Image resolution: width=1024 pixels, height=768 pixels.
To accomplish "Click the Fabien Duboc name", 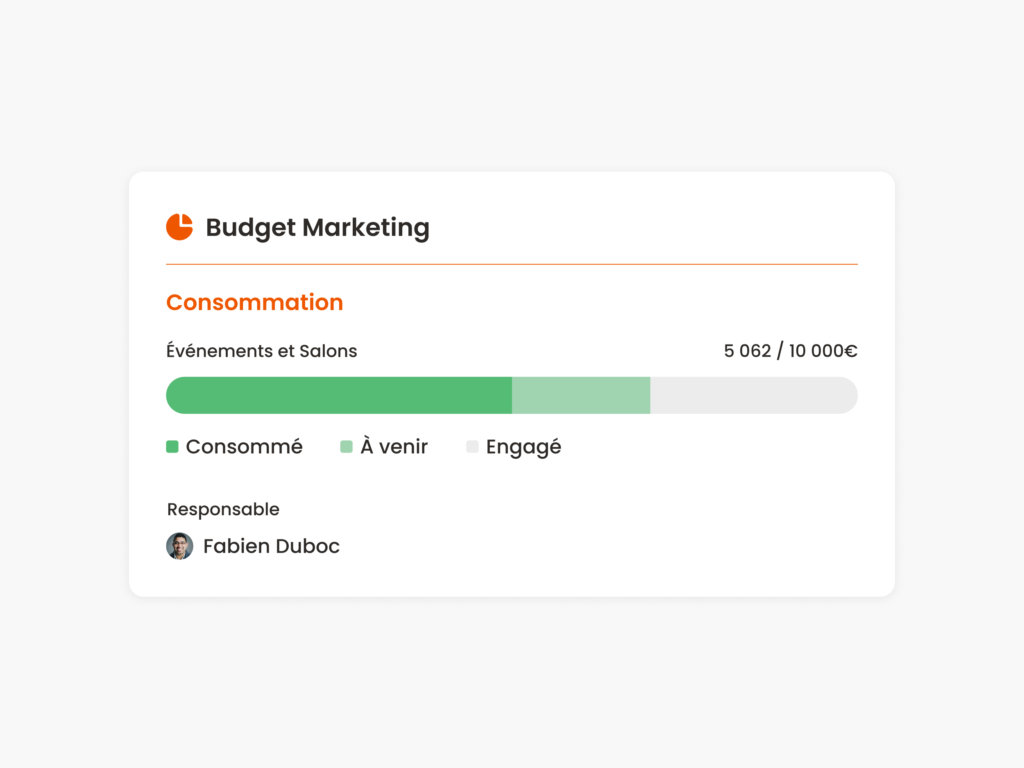I will (271, 546).
